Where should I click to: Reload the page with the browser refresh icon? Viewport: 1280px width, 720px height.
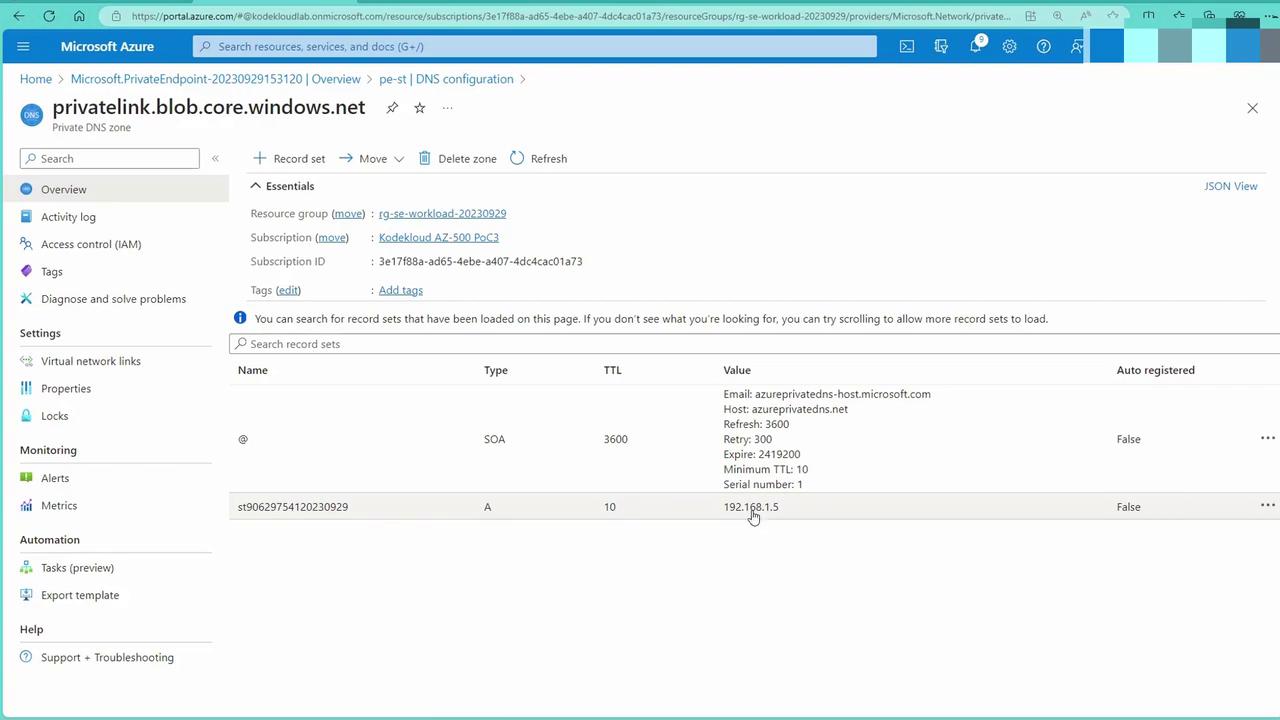click(49, 16)
